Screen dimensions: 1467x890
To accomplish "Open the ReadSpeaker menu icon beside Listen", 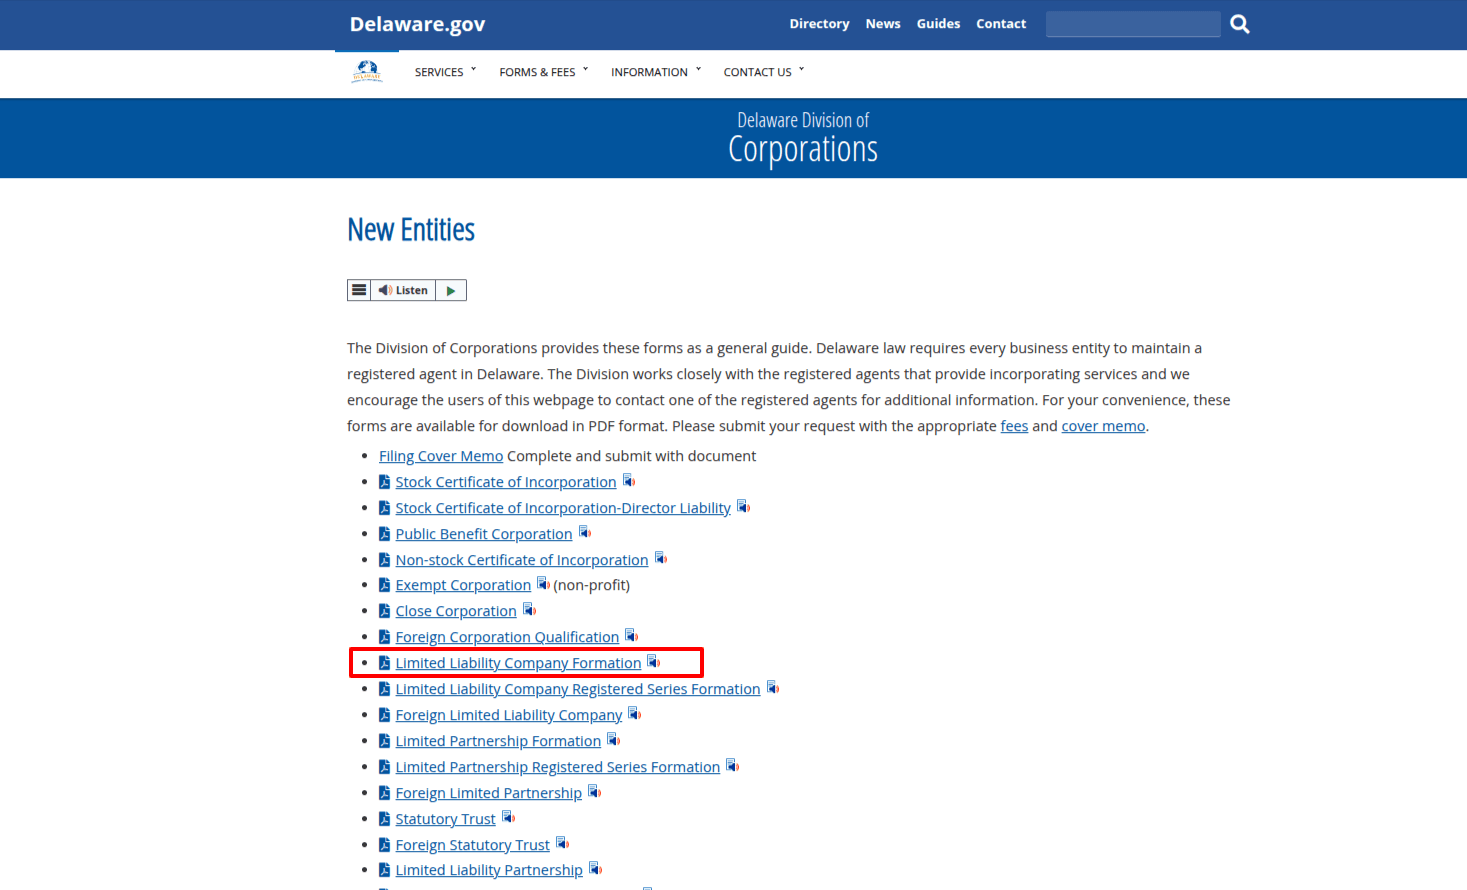I will click(359, 290).
